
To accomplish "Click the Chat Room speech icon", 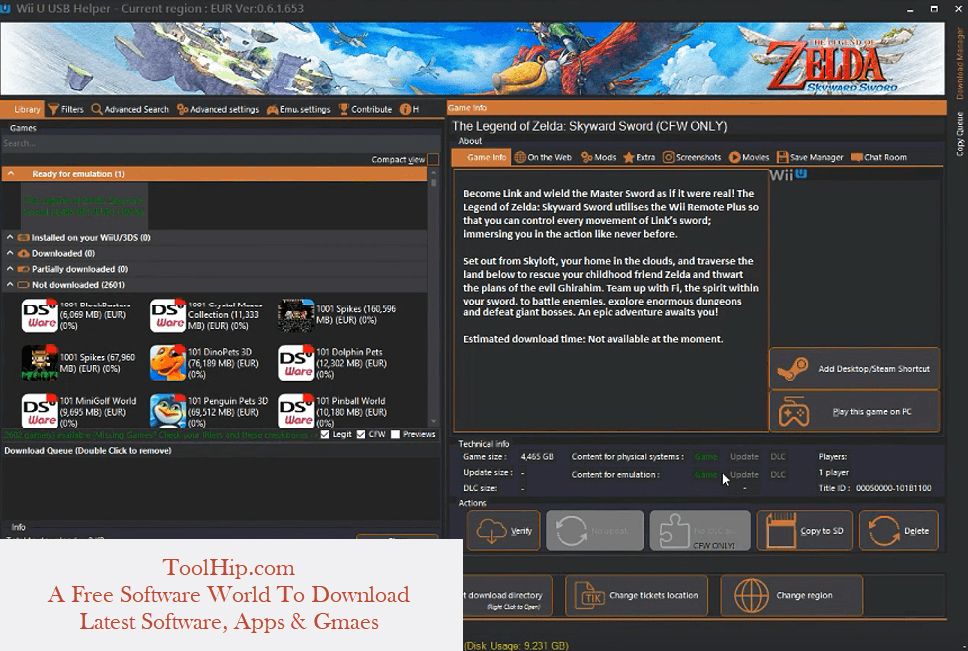I will [856, 157].
